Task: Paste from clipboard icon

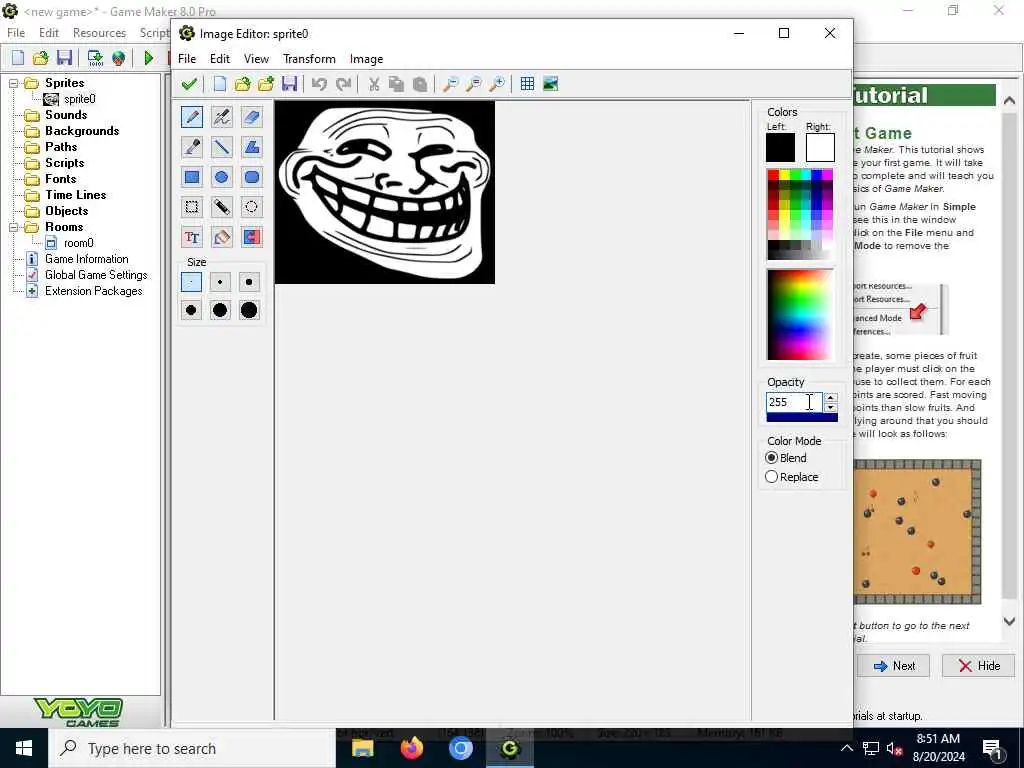Action: tap(420, 84)
